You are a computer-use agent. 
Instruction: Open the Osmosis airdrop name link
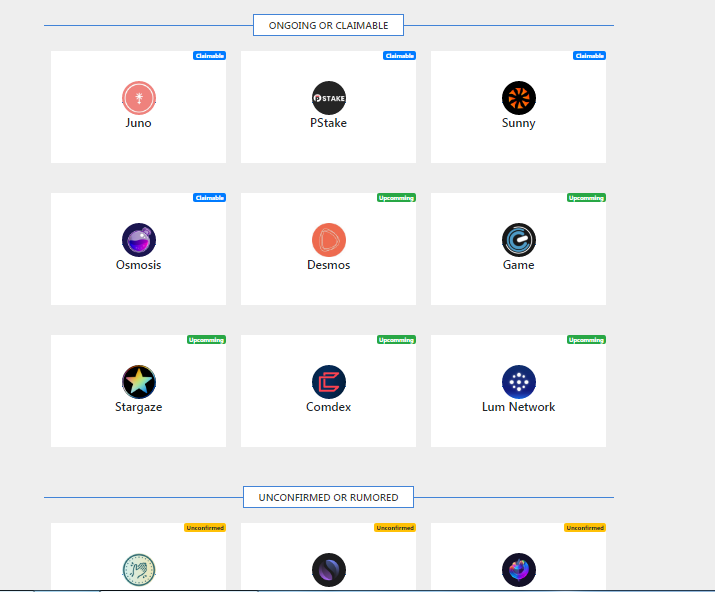[139, 265]
